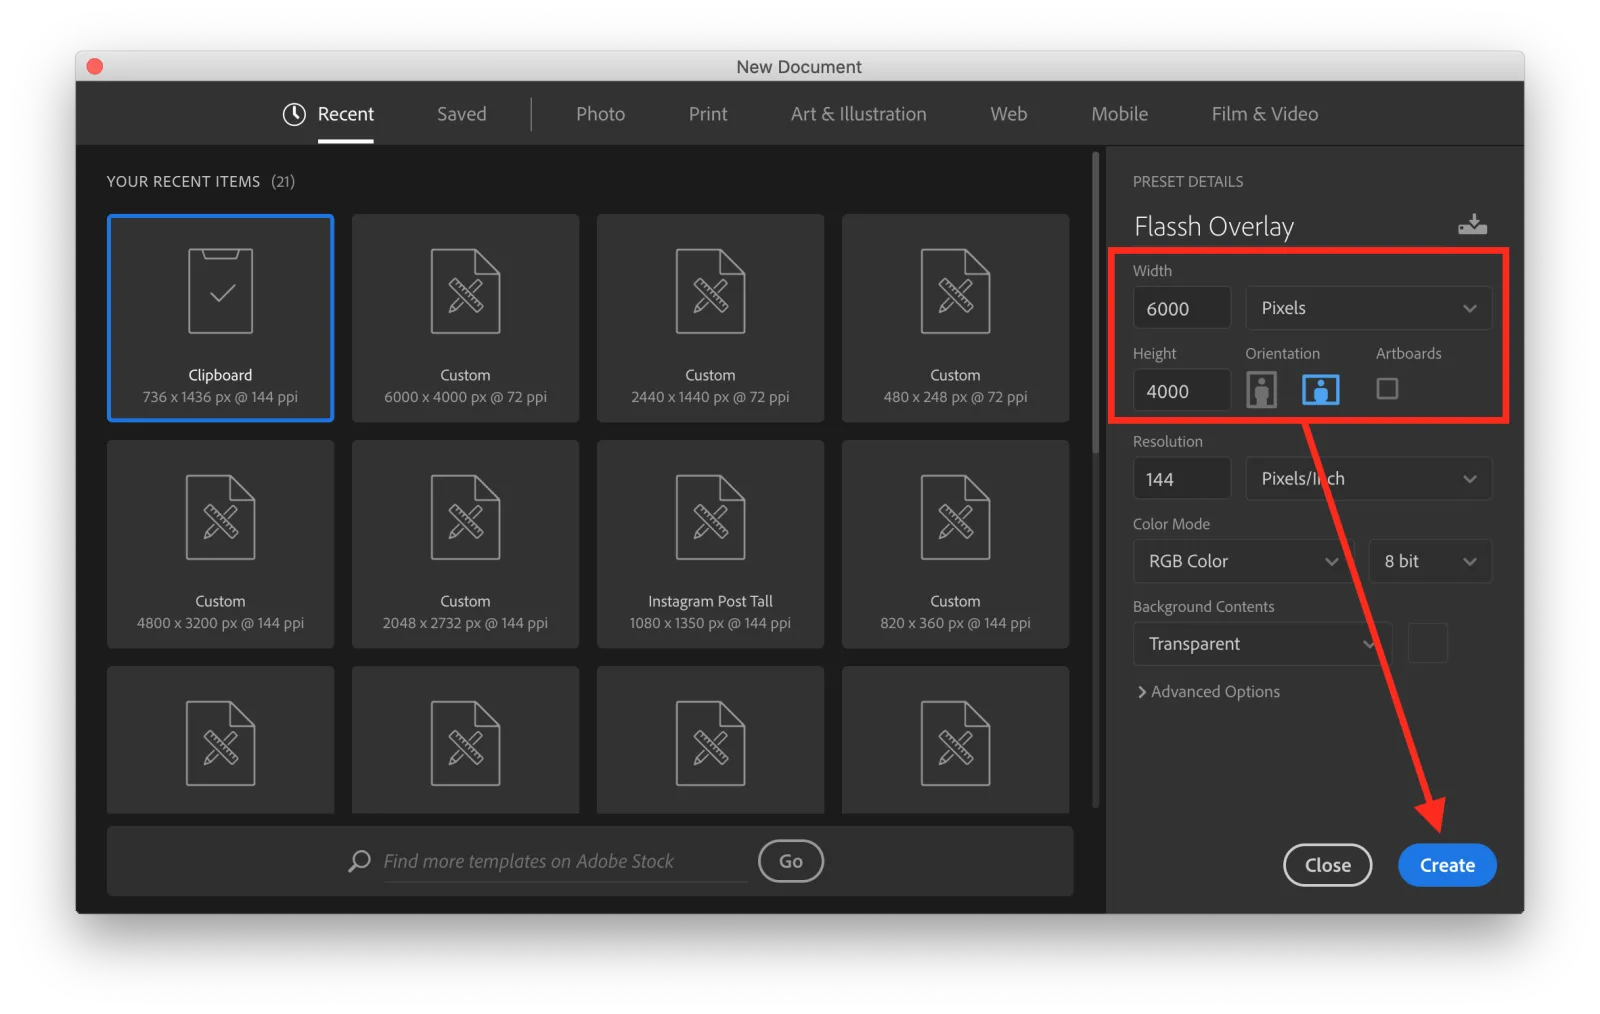
Task: Expand Advanced Options
Action: 1209,692
